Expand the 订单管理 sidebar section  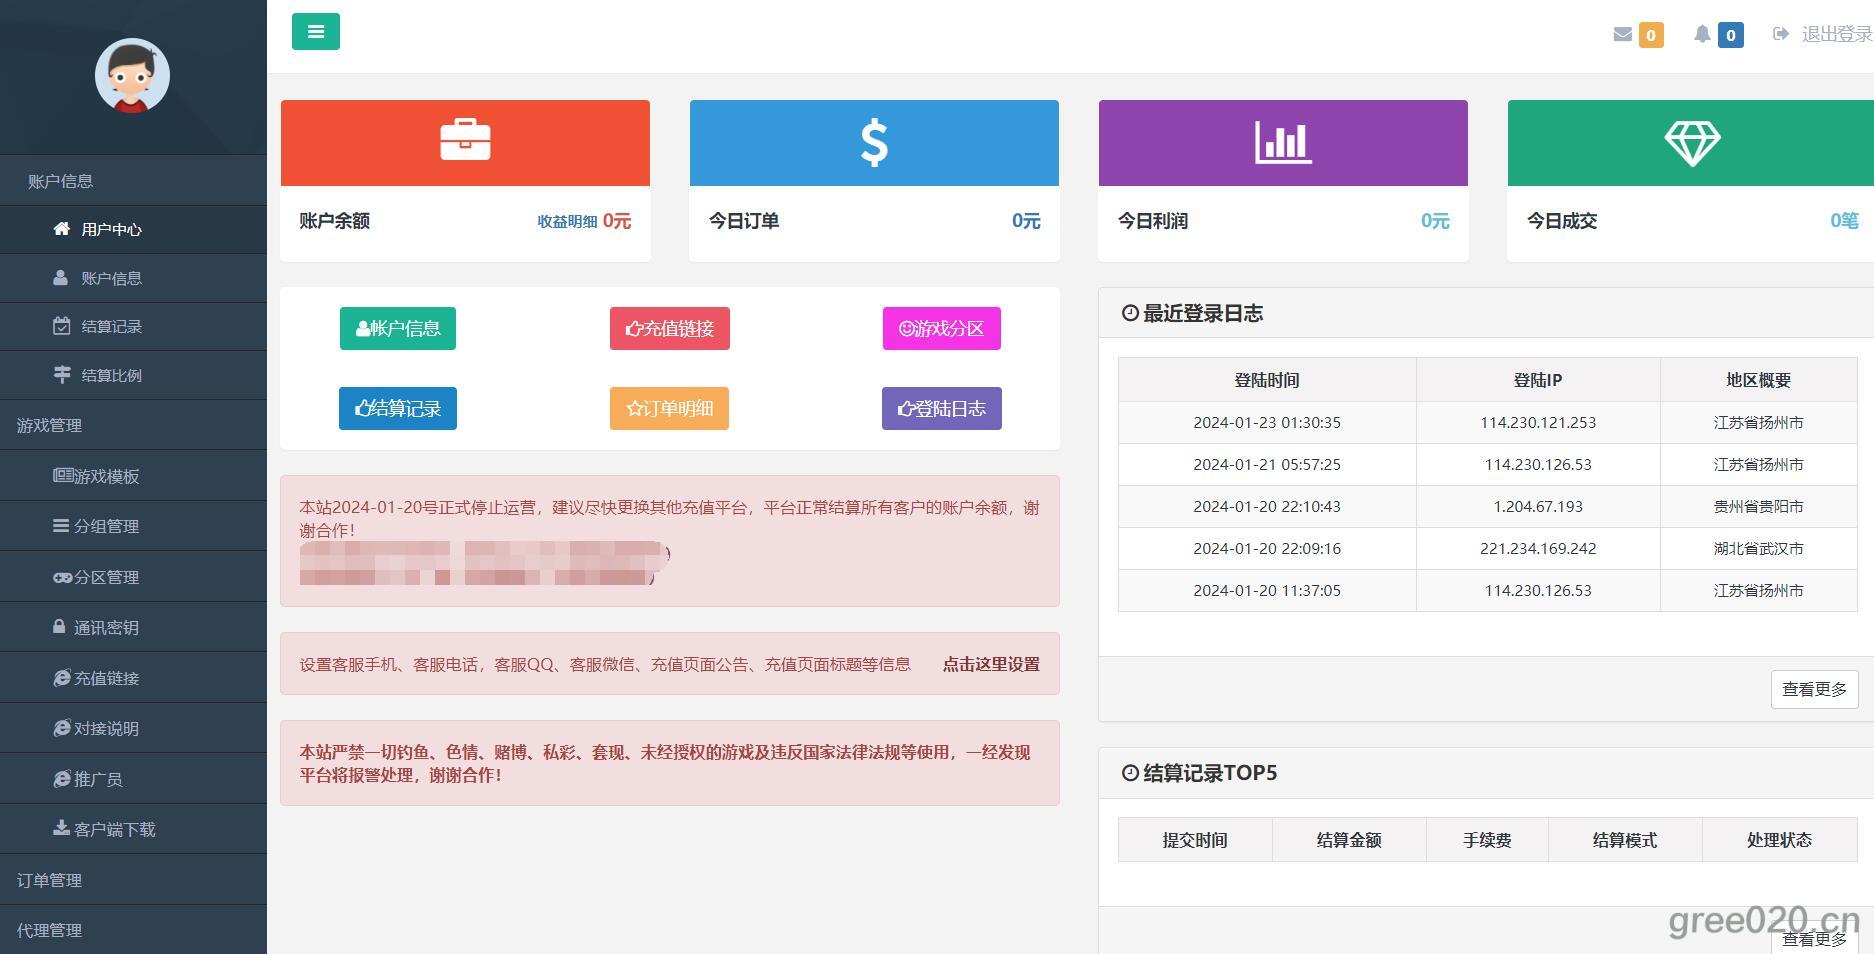tap(49, 880)
